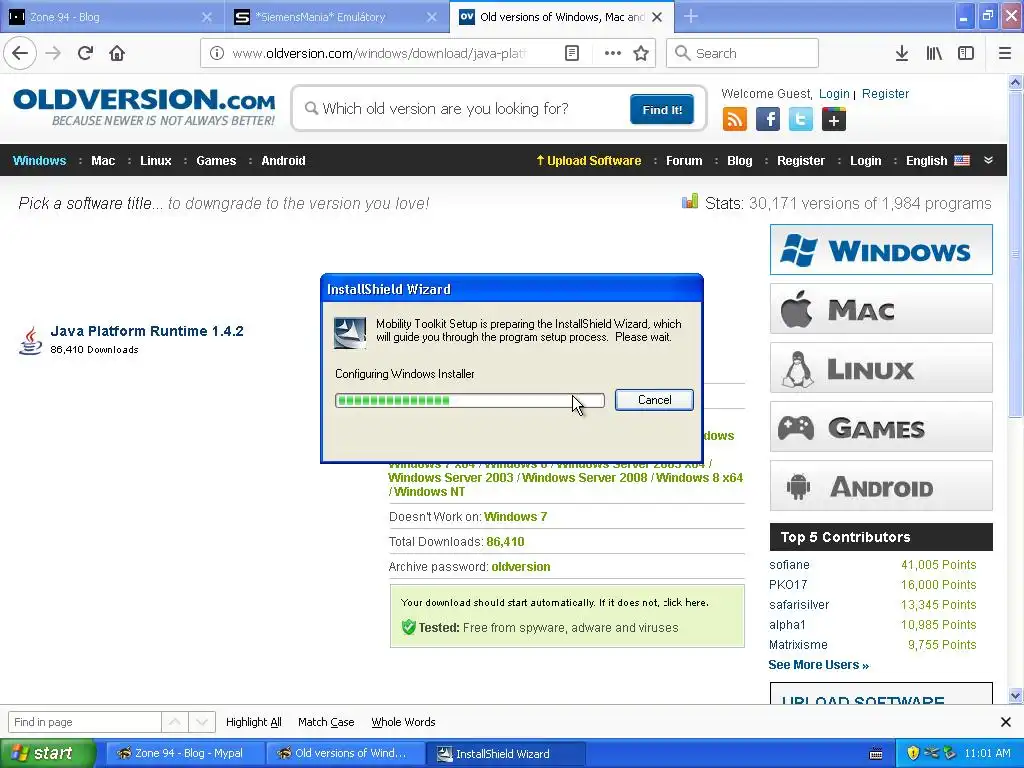Click the orange RSS feed icon
This screenshot has height=768, width=1024.
(735, 120)
